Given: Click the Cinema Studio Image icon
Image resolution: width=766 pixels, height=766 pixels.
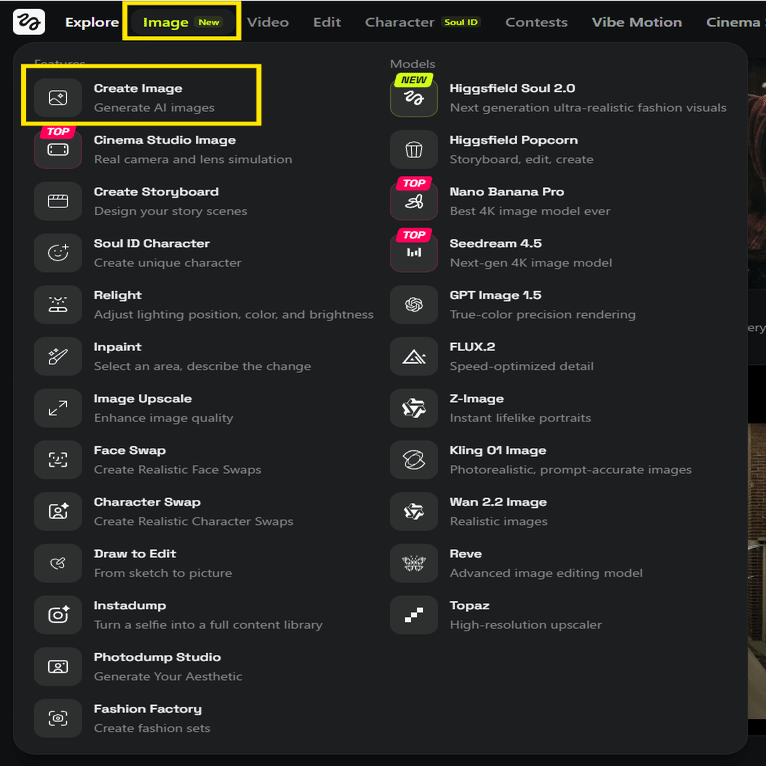Looking at the screenshot, I should pyautogui.click(x=58, y=149).
